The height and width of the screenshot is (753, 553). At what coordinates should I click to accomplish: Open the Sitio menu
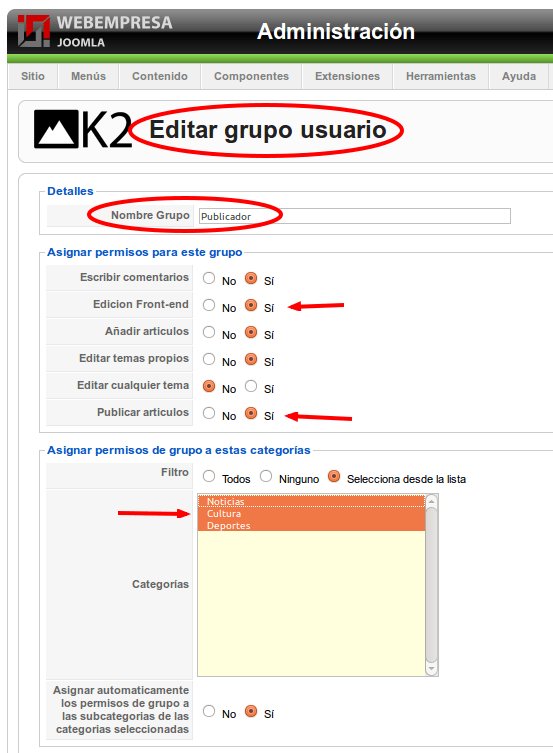click(x=33, y=76)
